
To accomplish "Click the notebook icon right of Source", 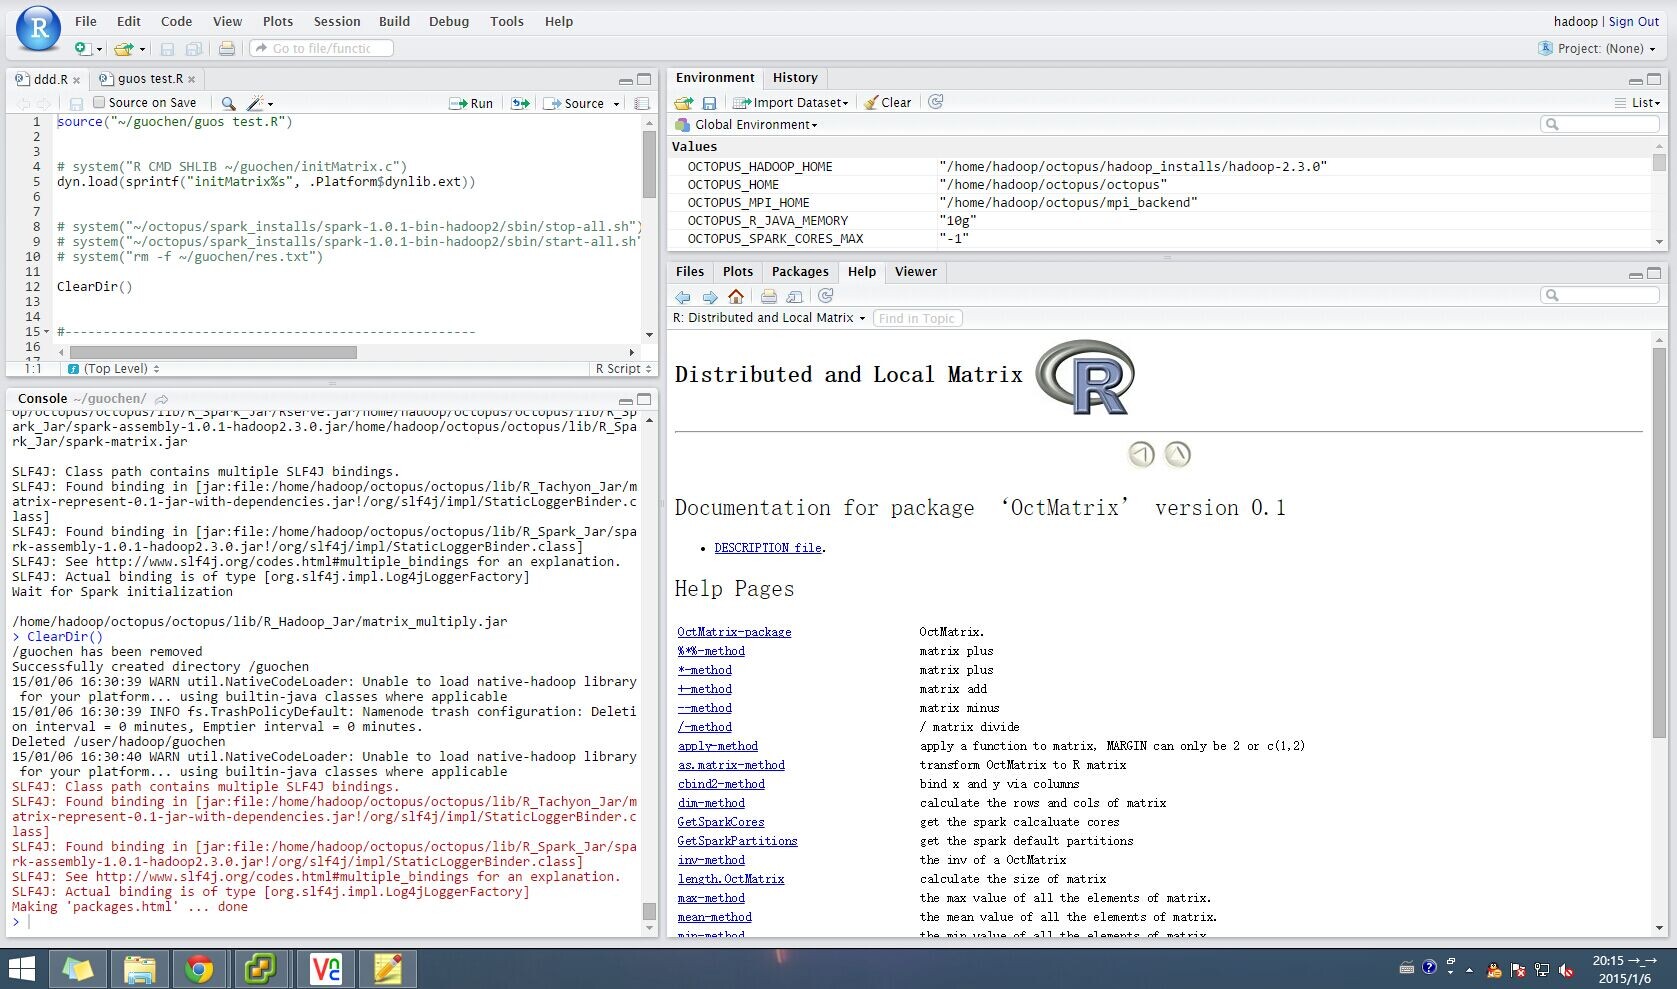I will click(x=642, y=103).
